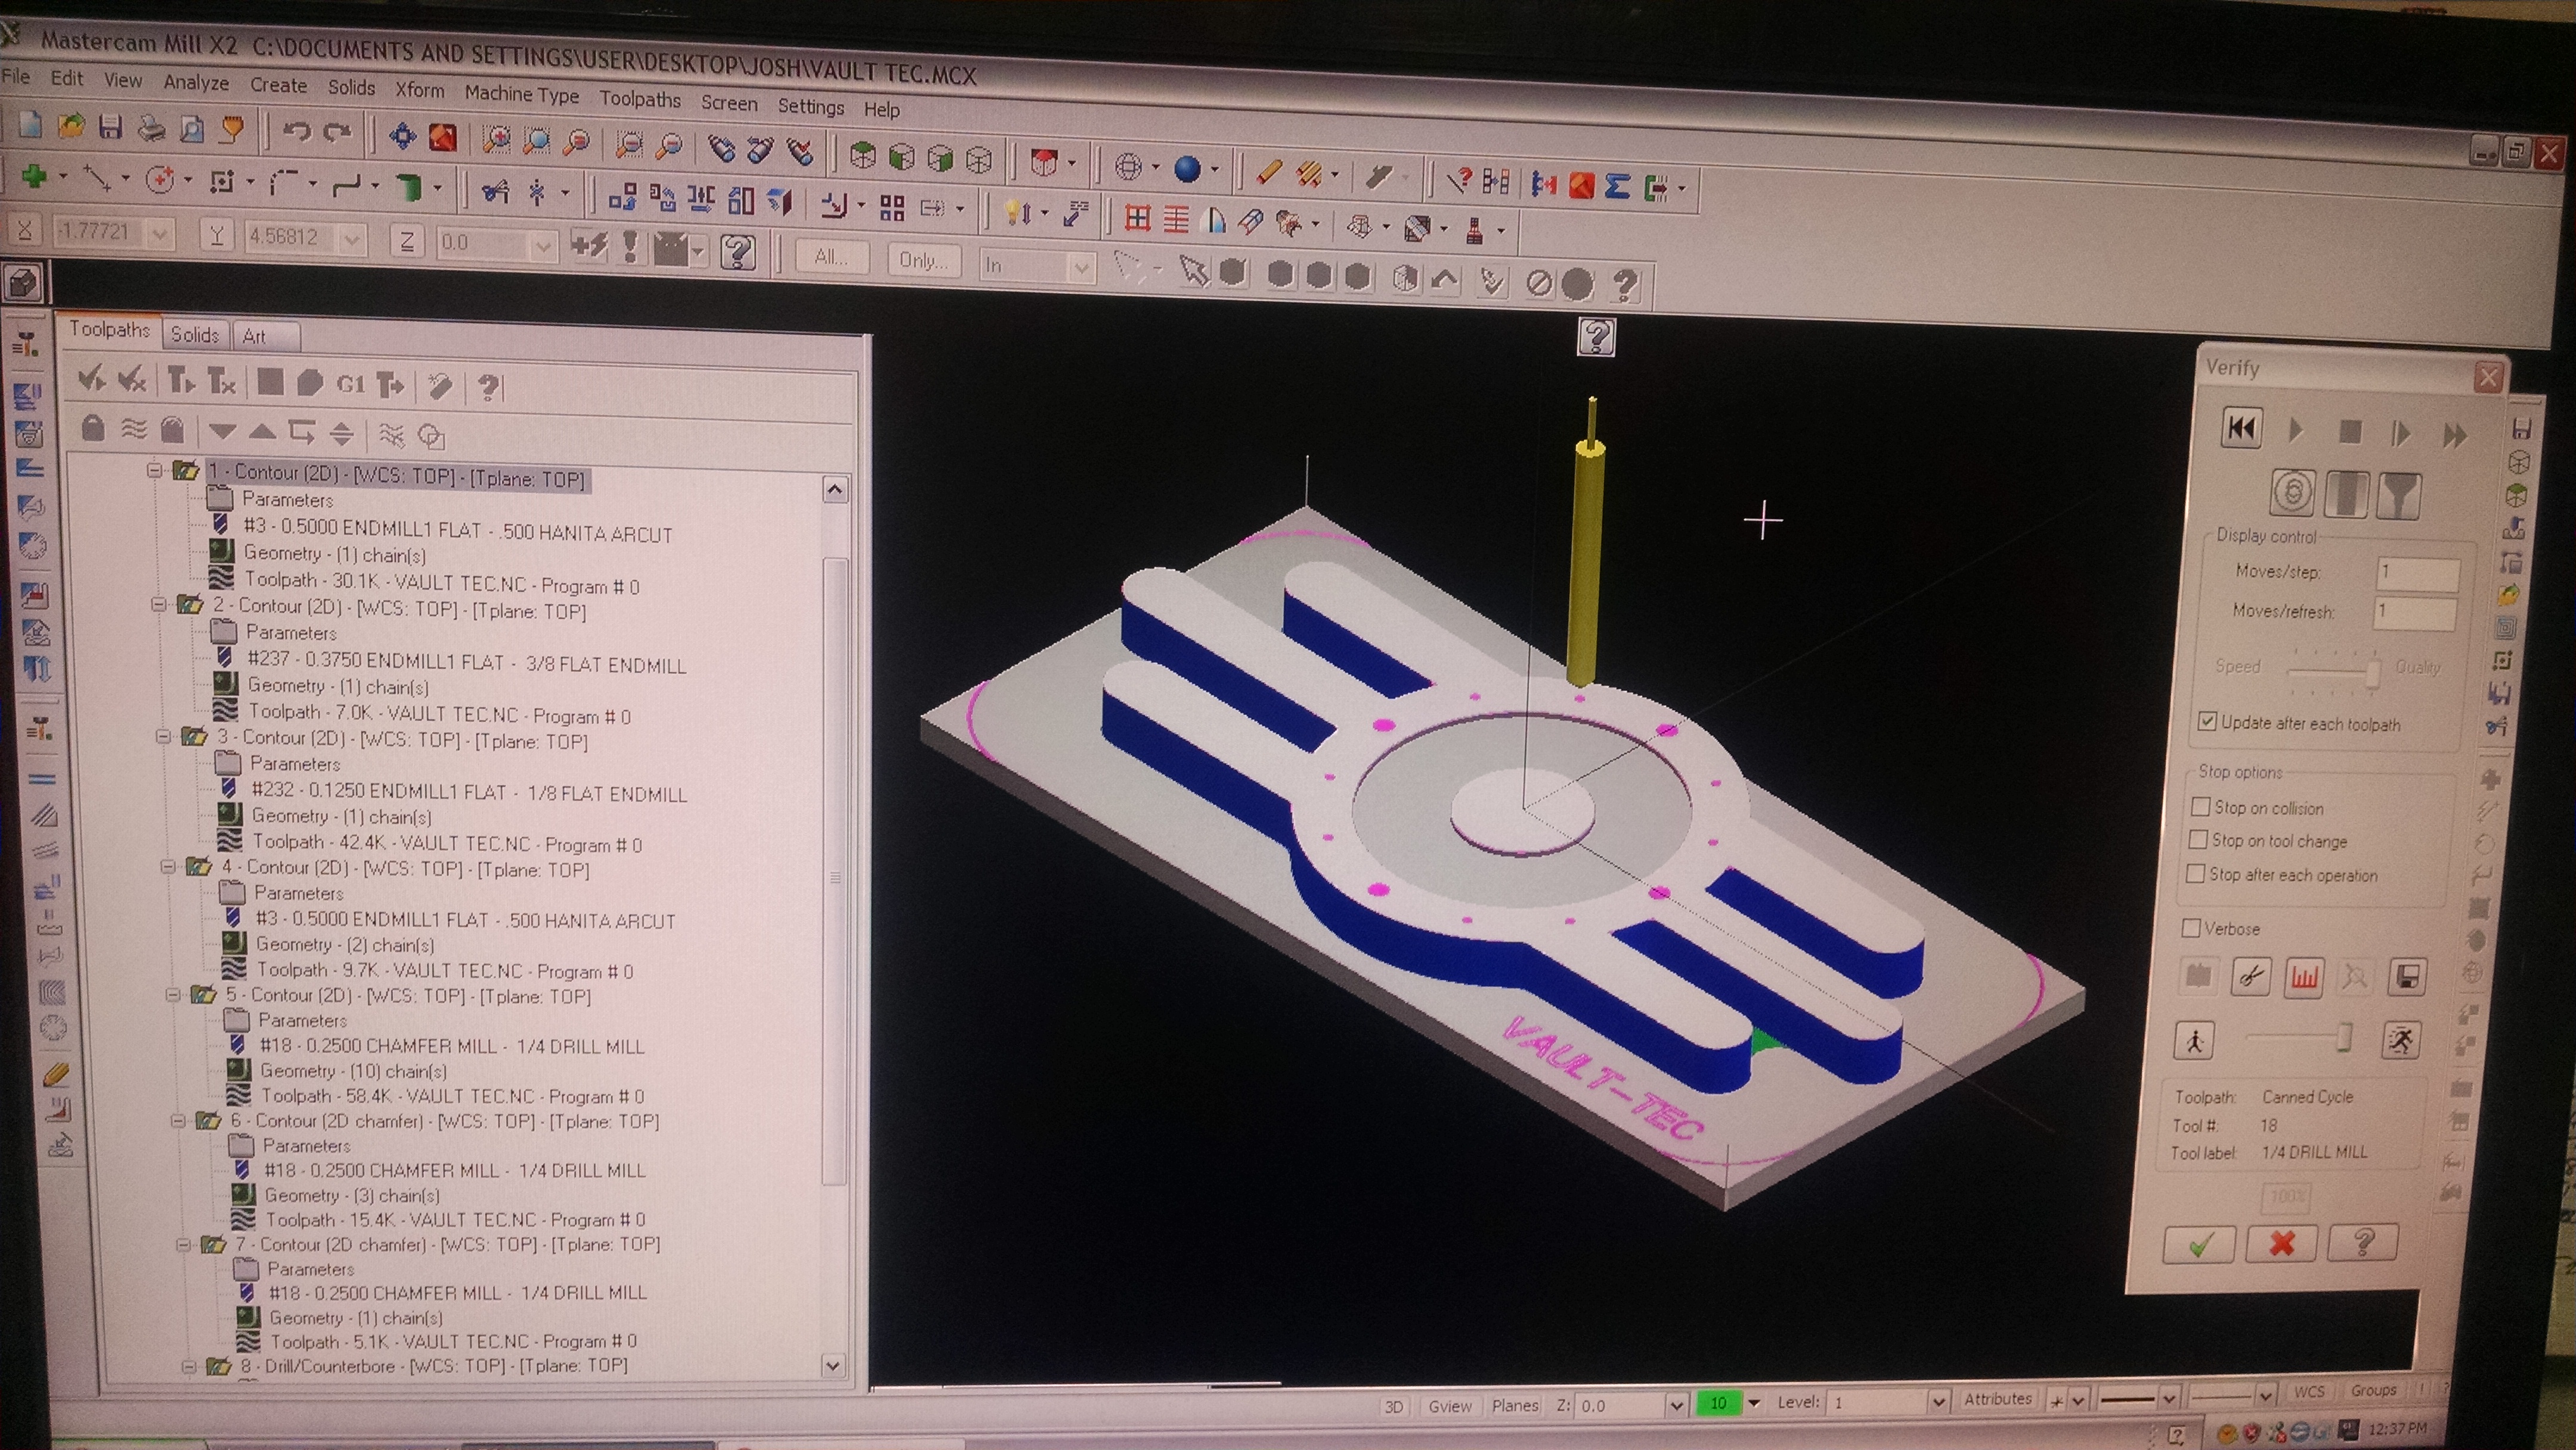Image resolution: width=2576 pixels, height=1450 pixels.
Task: Enable Stop on tool change checkbox
Action: [x=2198, y=840]
